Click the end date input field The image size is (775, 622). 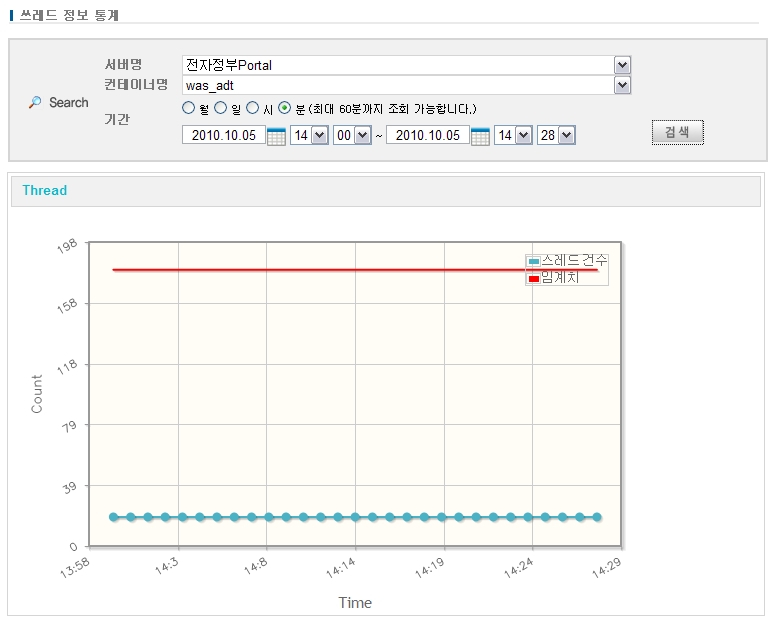pos(427,135)
